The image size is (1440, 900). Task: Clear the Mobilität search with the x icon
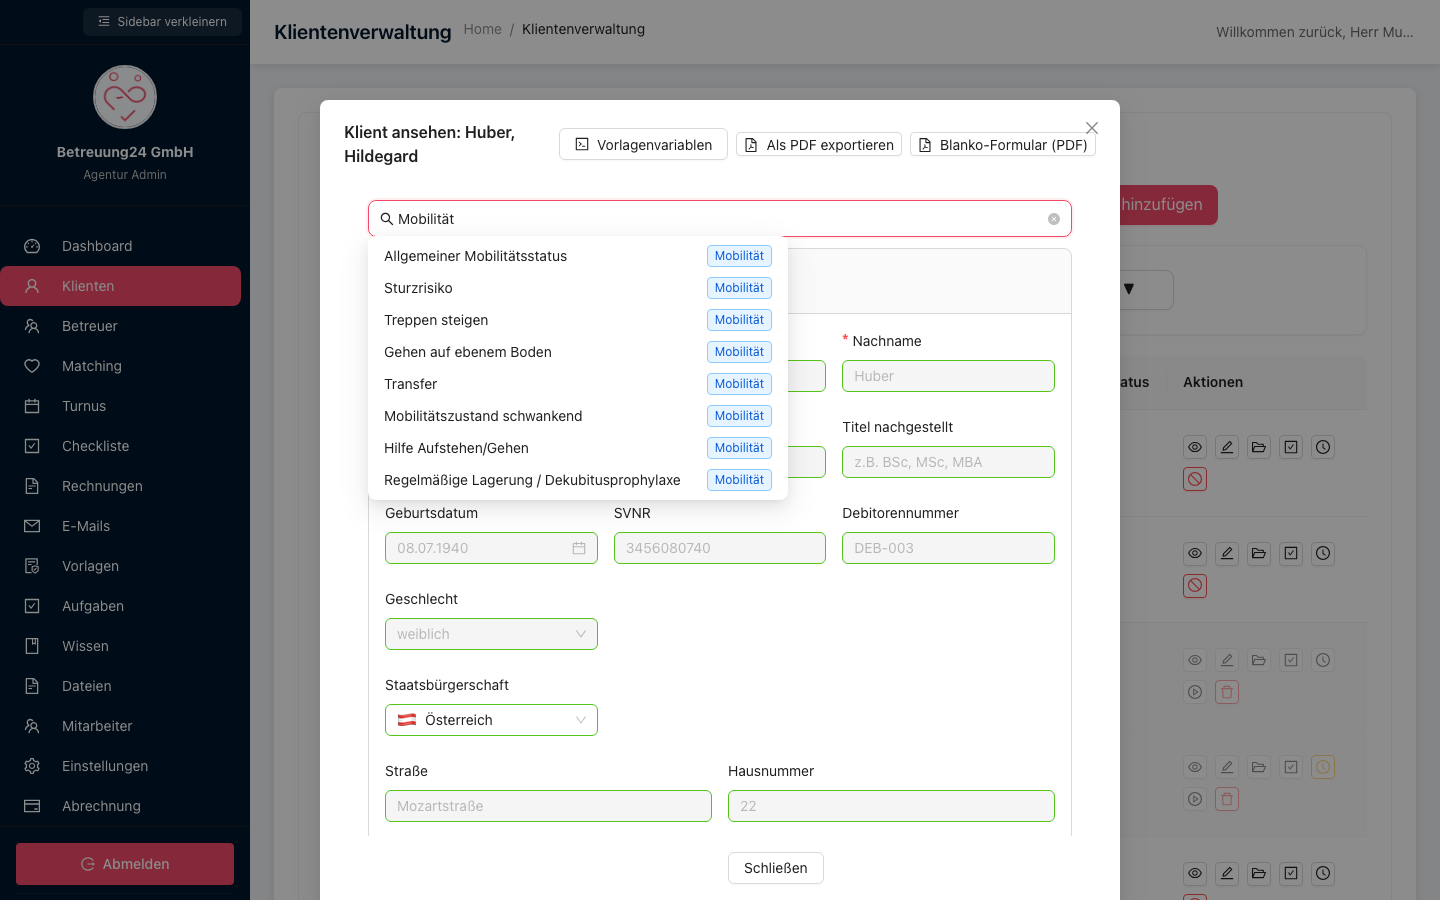1054,219
